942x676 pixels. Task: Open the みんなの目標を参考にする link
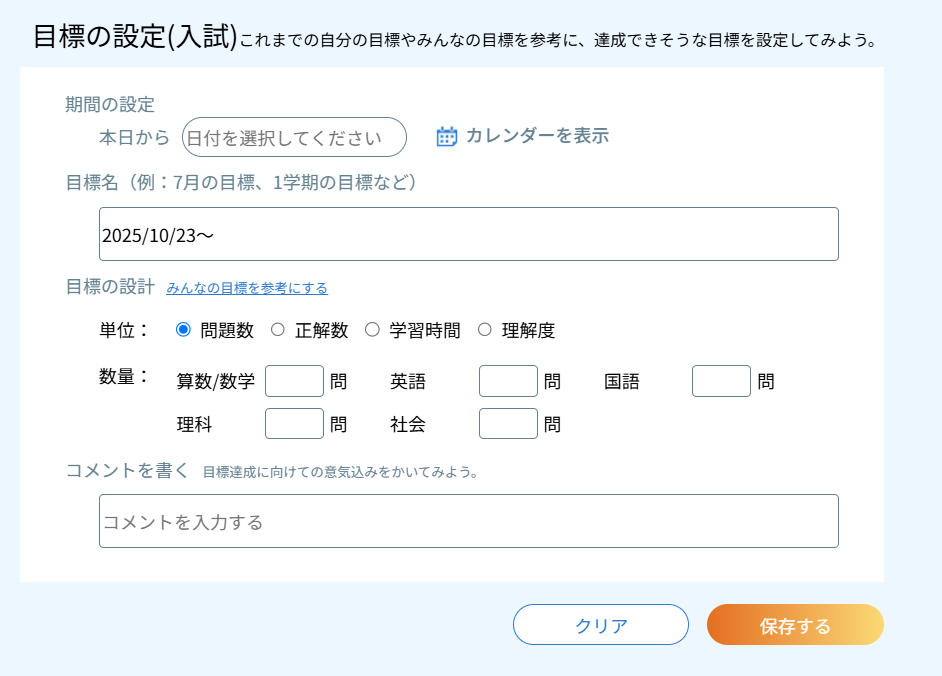point(247,288)
